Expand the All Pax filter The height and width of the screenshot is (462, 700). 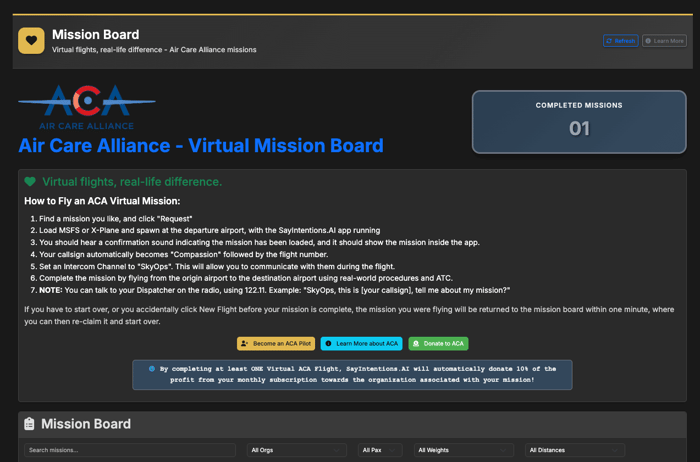[x=380, y=450]
